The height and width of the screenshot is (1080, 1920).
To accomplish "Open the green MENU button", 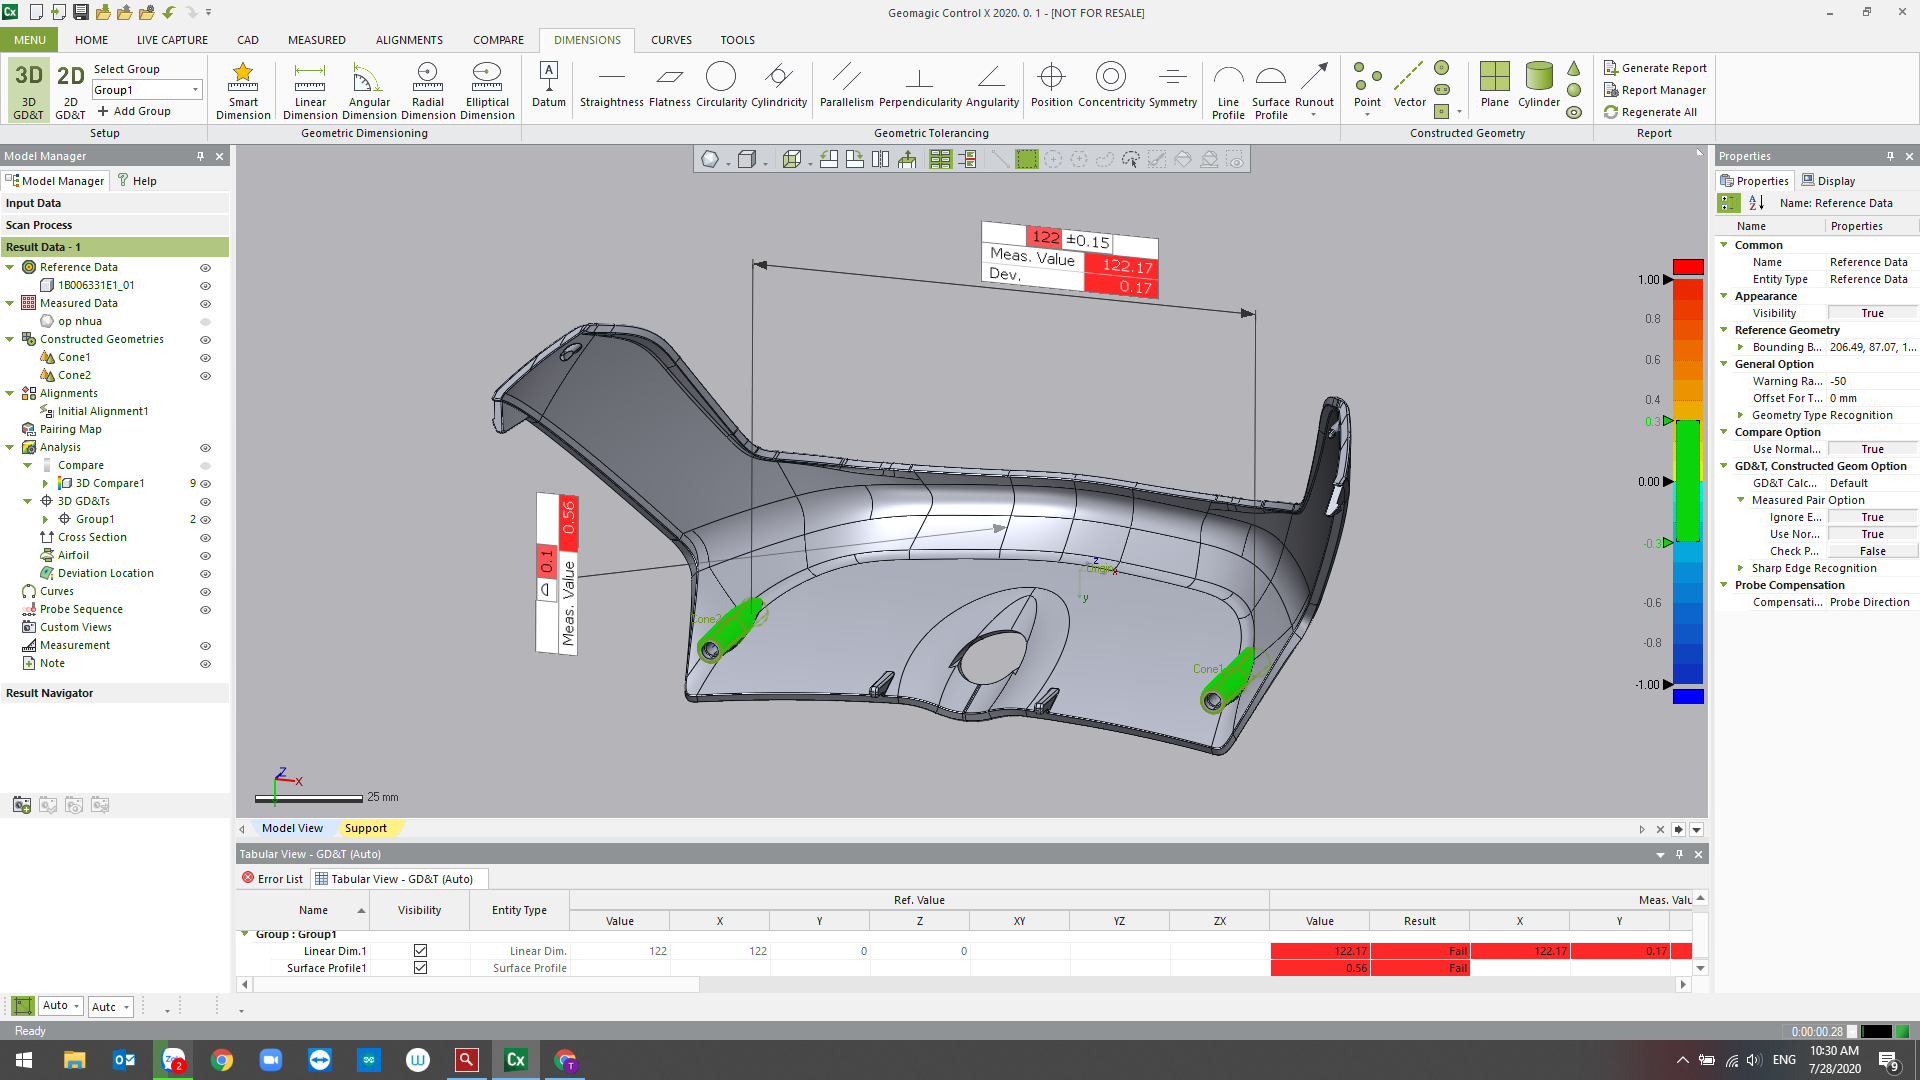I will [29, 40].
